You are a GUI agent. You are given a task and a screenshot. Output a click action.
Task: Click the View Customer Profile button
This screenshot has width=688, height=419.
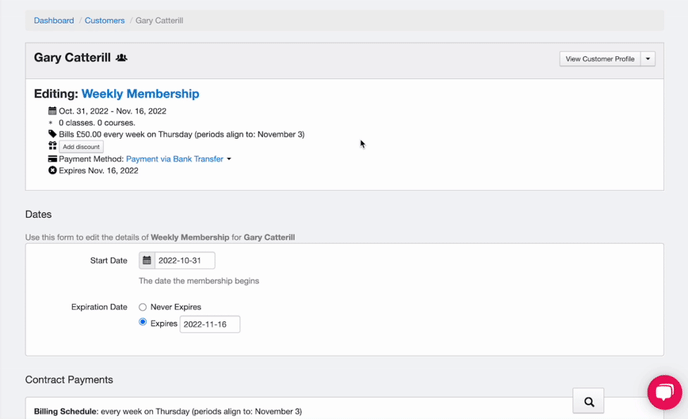coord(600,59)
